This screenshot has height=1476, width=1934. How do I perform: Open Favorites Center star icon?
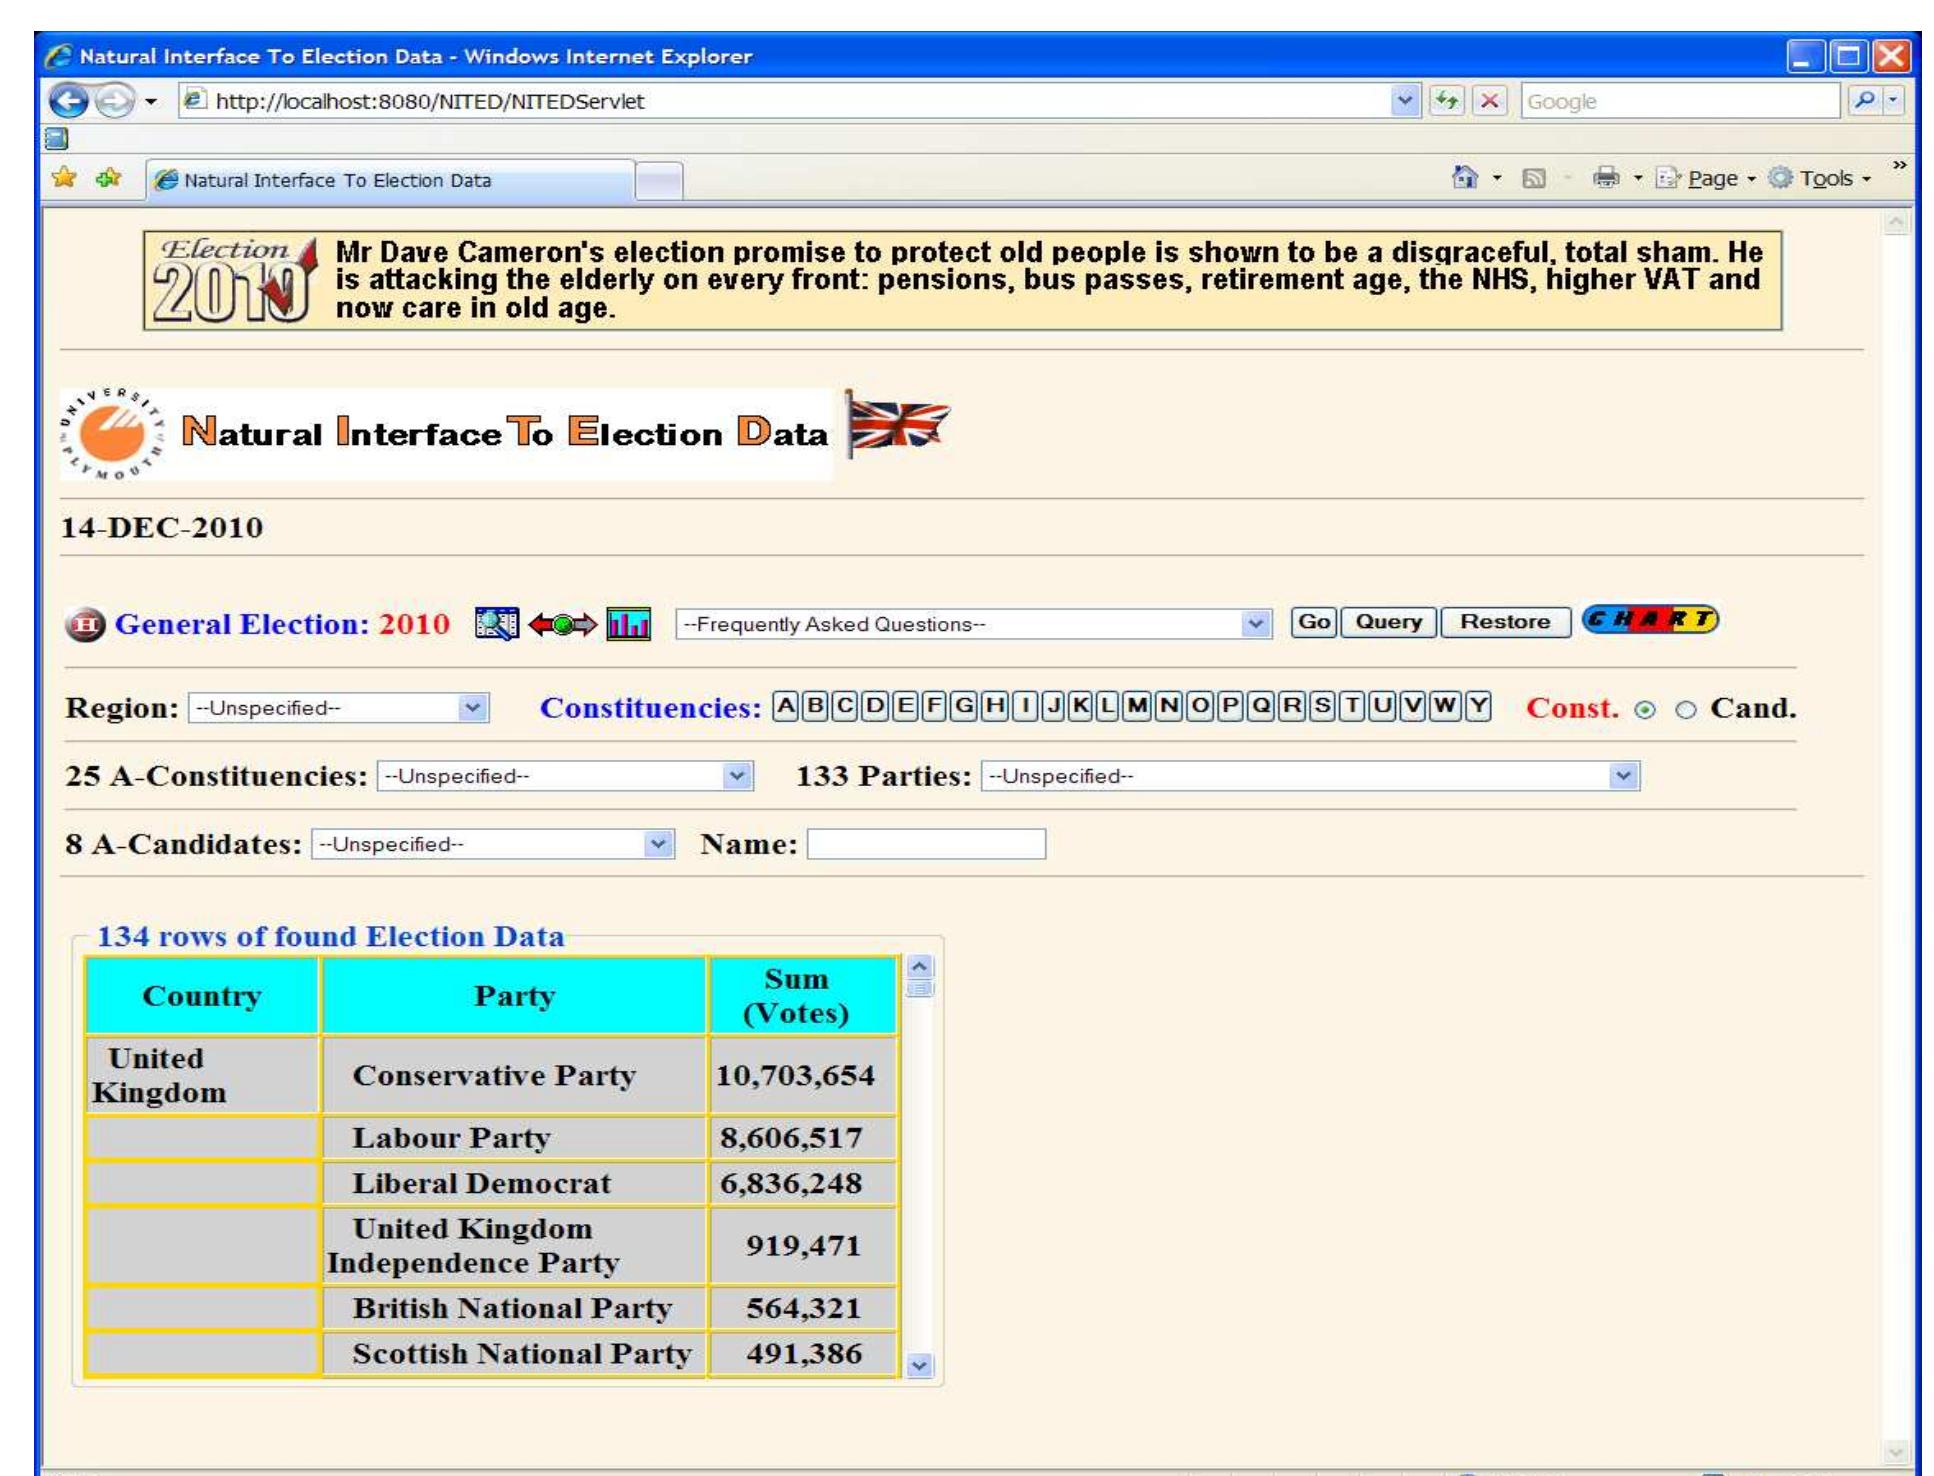point(64,178)
